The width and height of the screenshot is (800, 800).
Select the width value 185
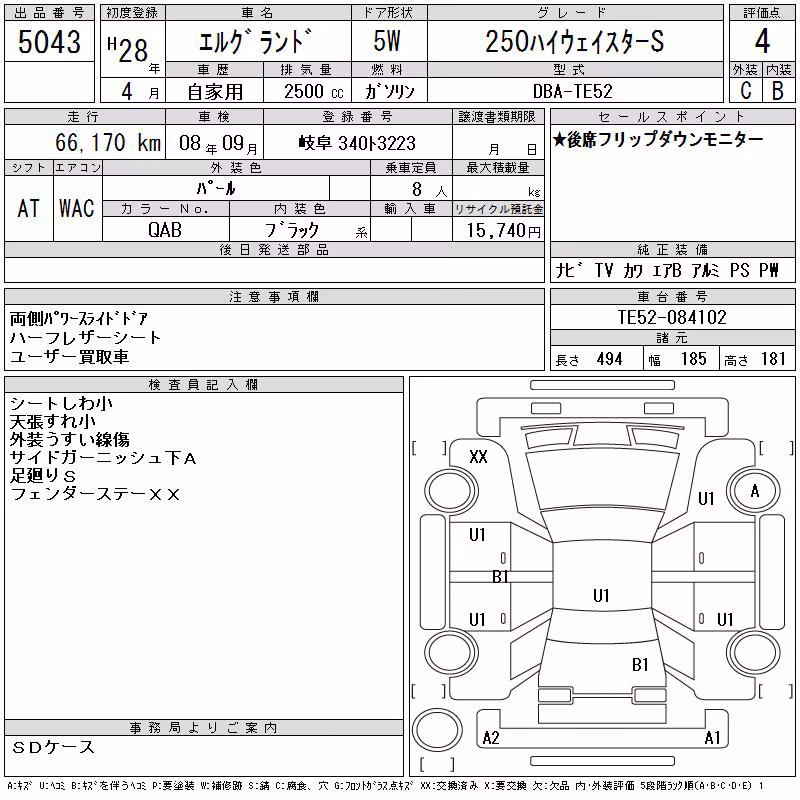(x=693, y=359)
